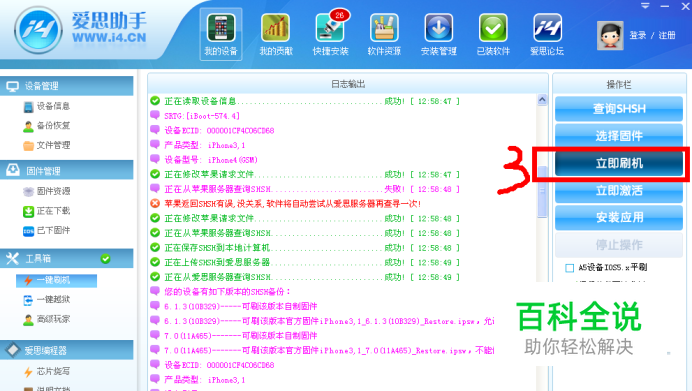Screen dimensions: 692x391
Task: Collapse the 固件管理 section header
Action: coord(67,170)
